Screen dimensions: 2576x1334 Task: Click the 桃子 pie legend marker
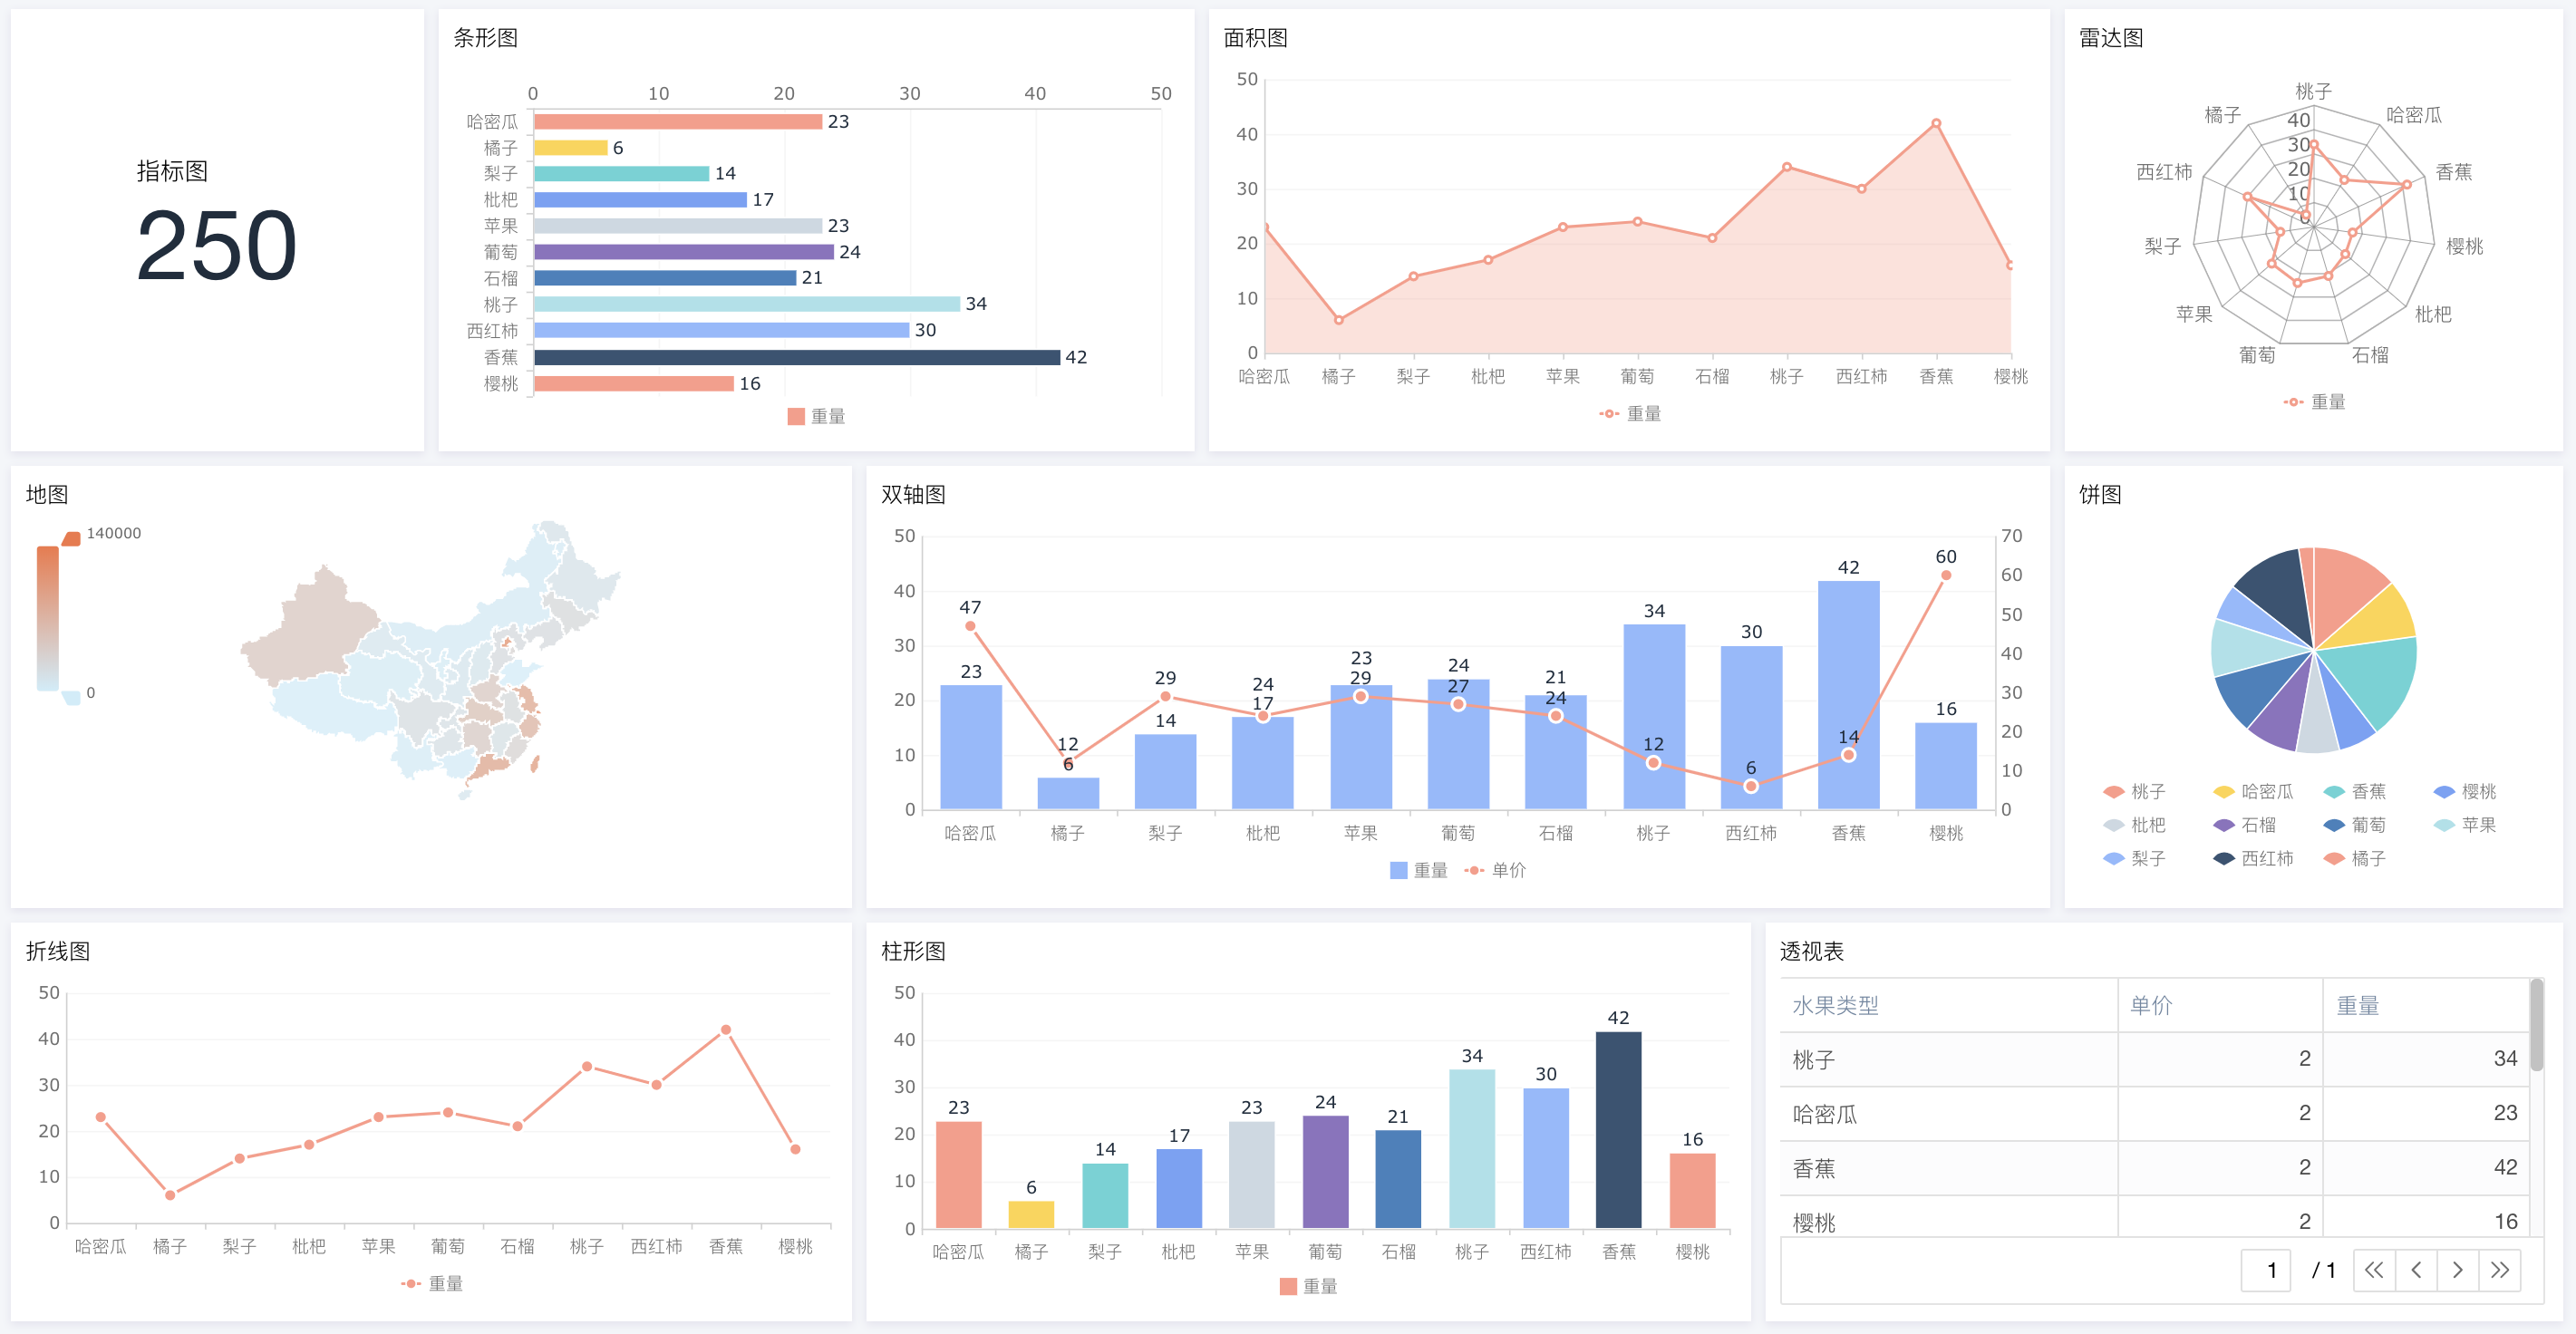2113,792
